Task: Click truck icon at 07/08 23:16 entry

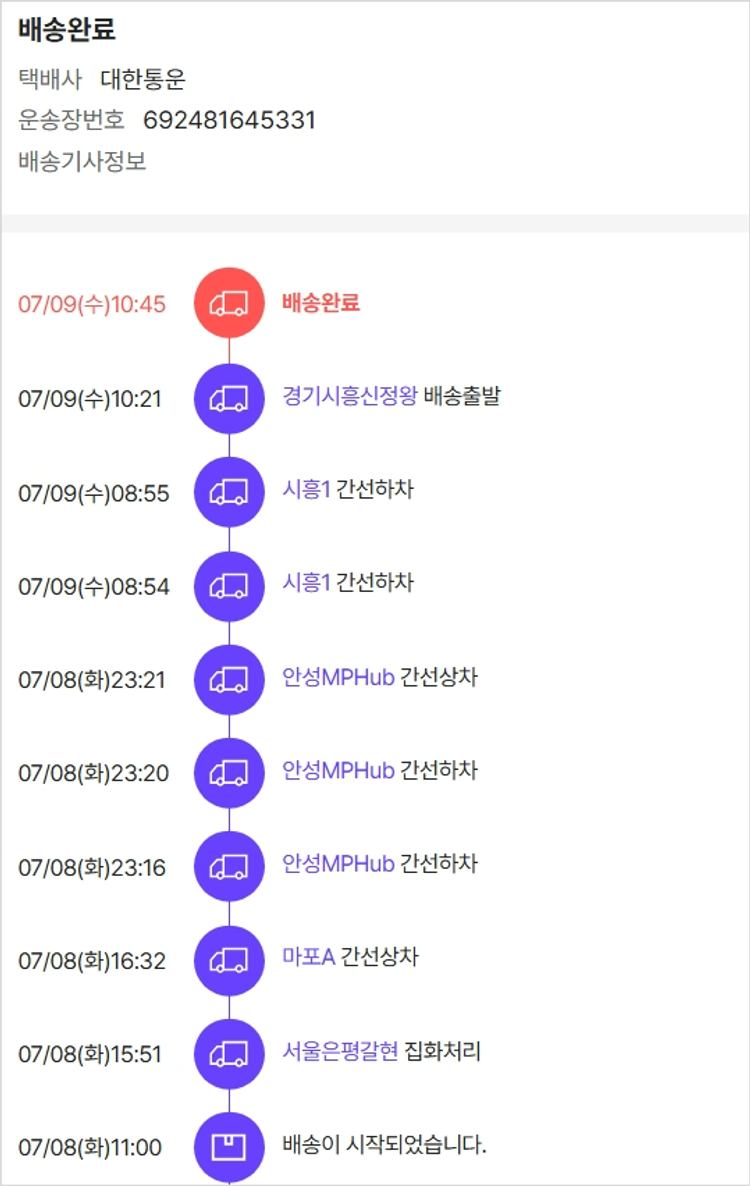Action: [x=229, y=867]
